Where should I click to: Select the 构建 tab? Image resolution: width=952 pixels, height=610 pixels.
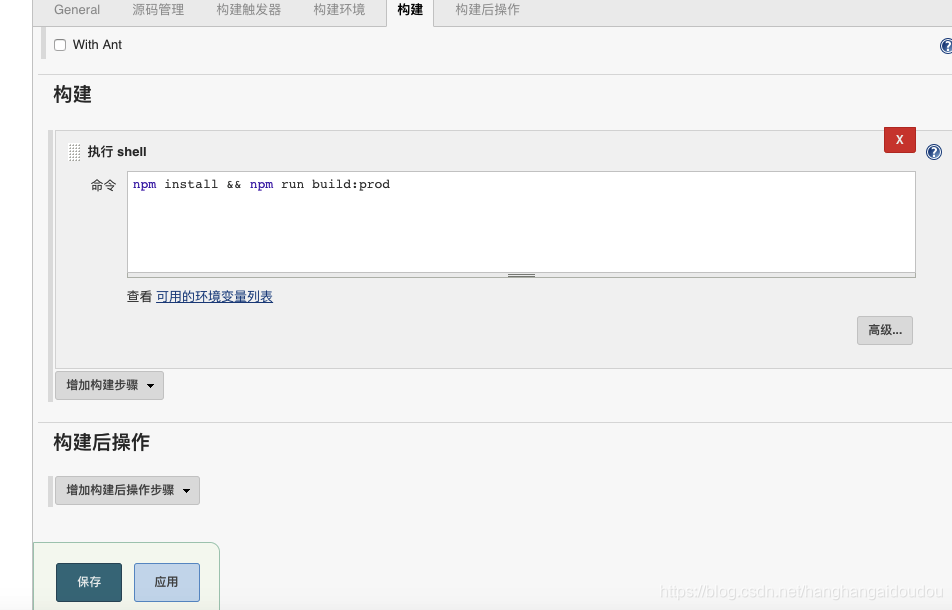pyautogui.click(x=410, y=10)
